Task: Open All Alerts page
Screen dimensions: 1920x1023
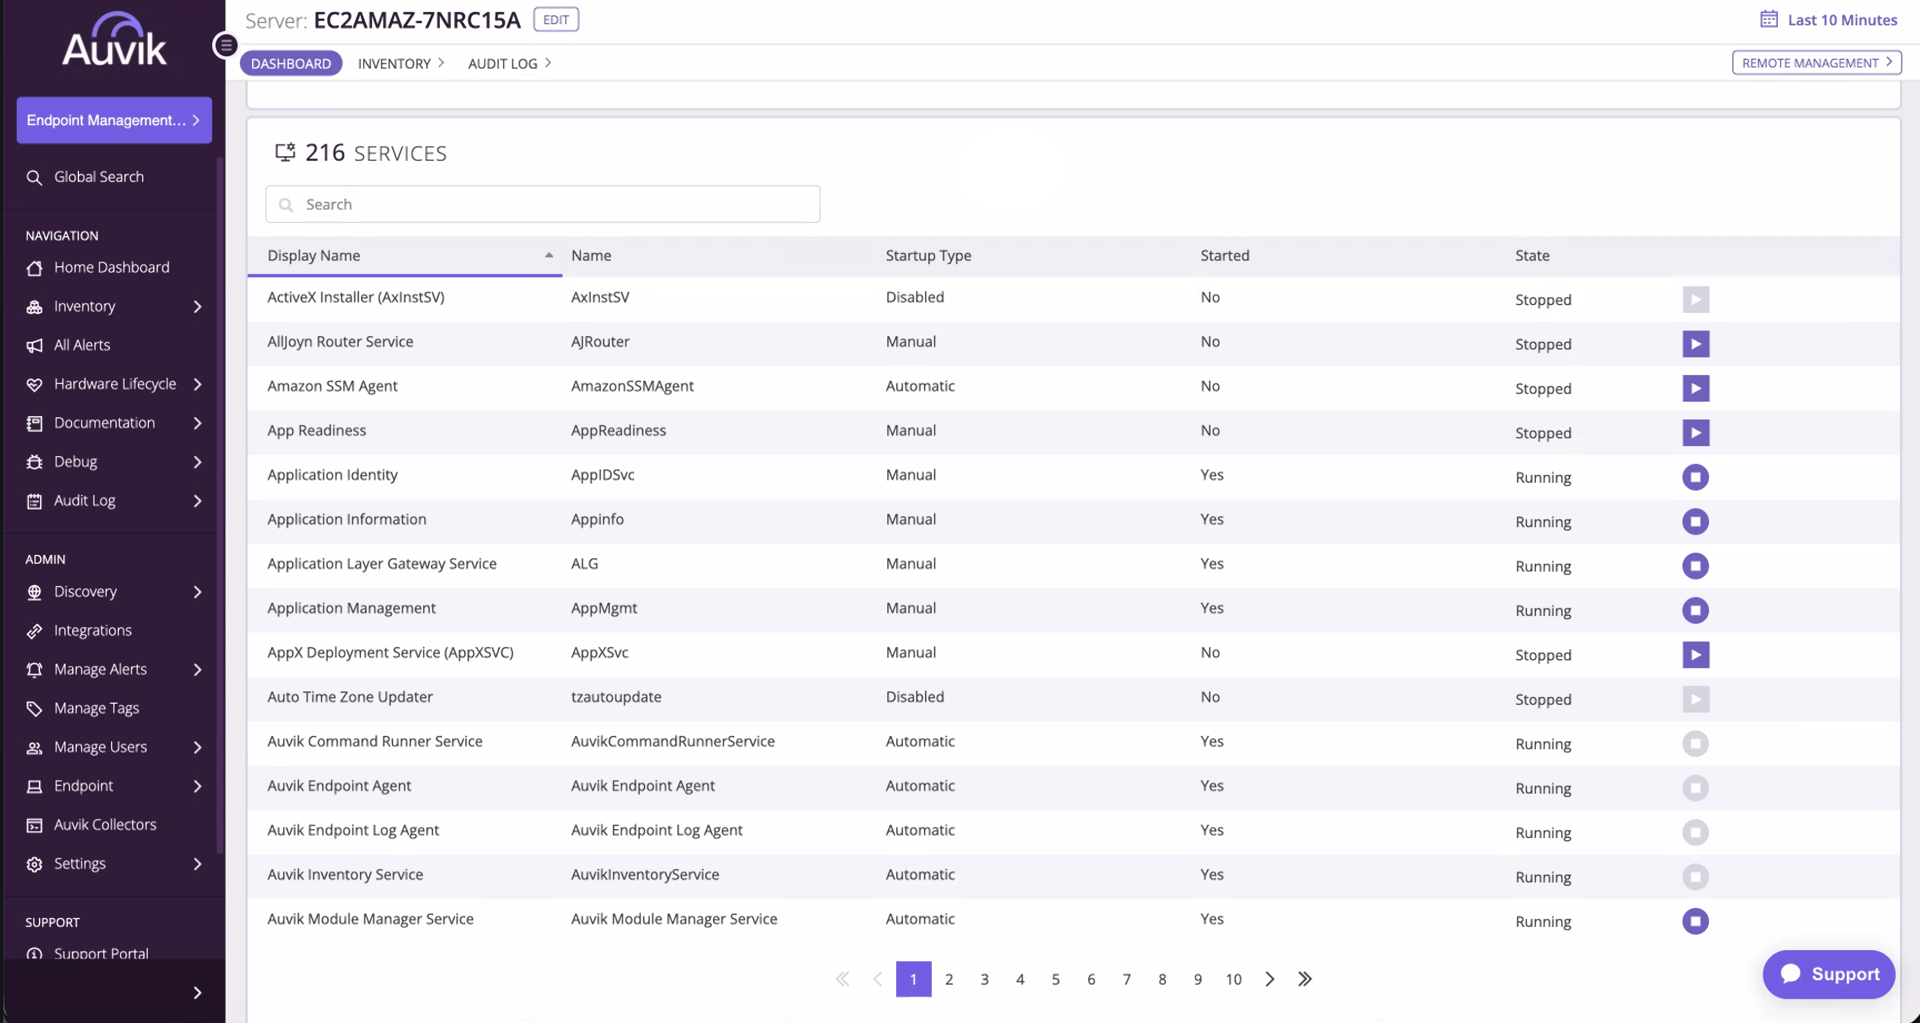Action: [x=82, y=345]
